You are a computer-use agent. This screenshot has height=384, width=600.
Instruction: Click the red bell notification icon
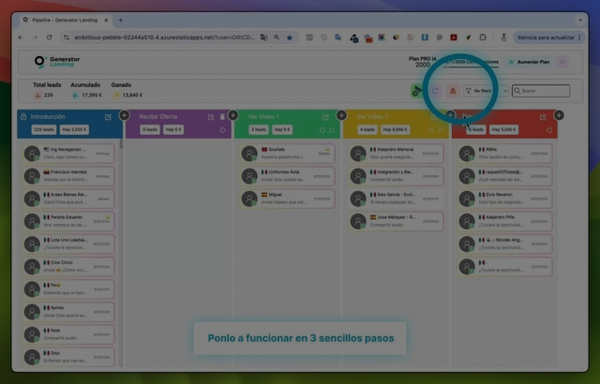(453, 91)
